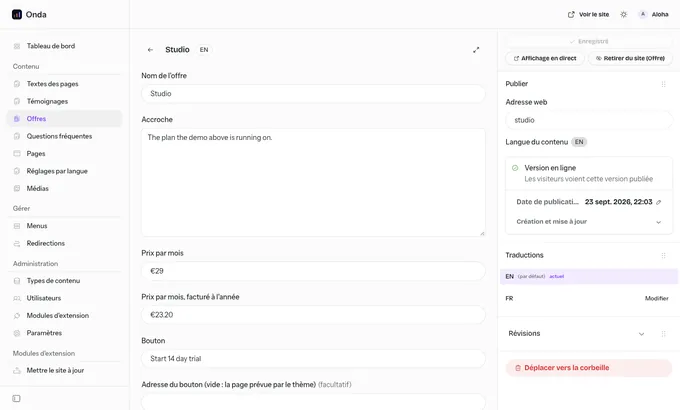Image resolution: width=680 pixels, height=410 pixels.
Task: Click the Réglages par langue icon
Action: coord(17,171)
